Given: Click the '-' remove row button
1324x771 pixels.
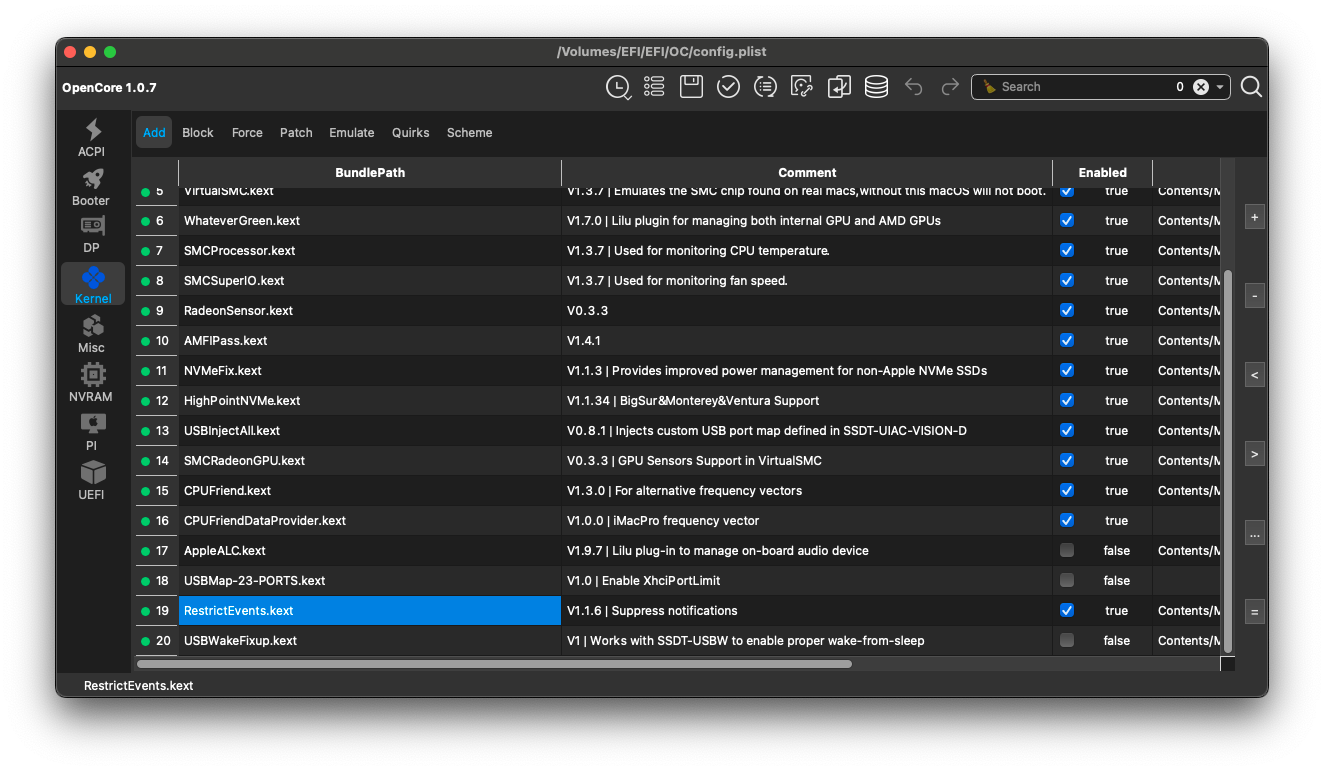Looking at the screenshot, I should click(1255, 296).
